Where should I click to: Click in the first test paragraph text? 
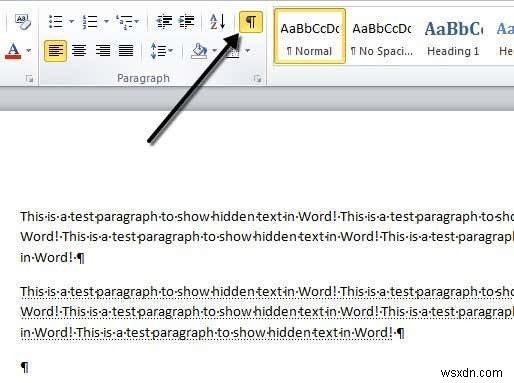pos(267,237)
